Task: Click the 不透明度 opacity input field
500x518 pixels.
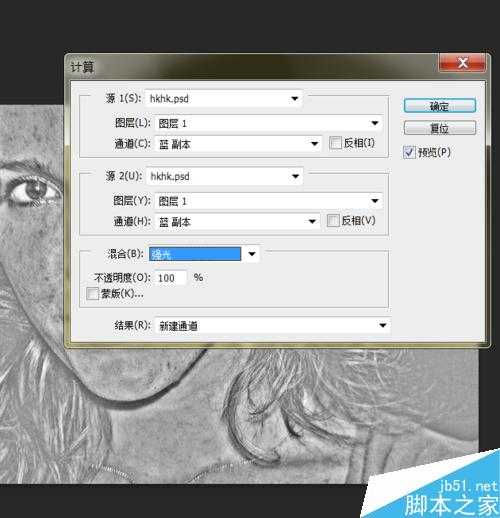Action: pos(170,278)
